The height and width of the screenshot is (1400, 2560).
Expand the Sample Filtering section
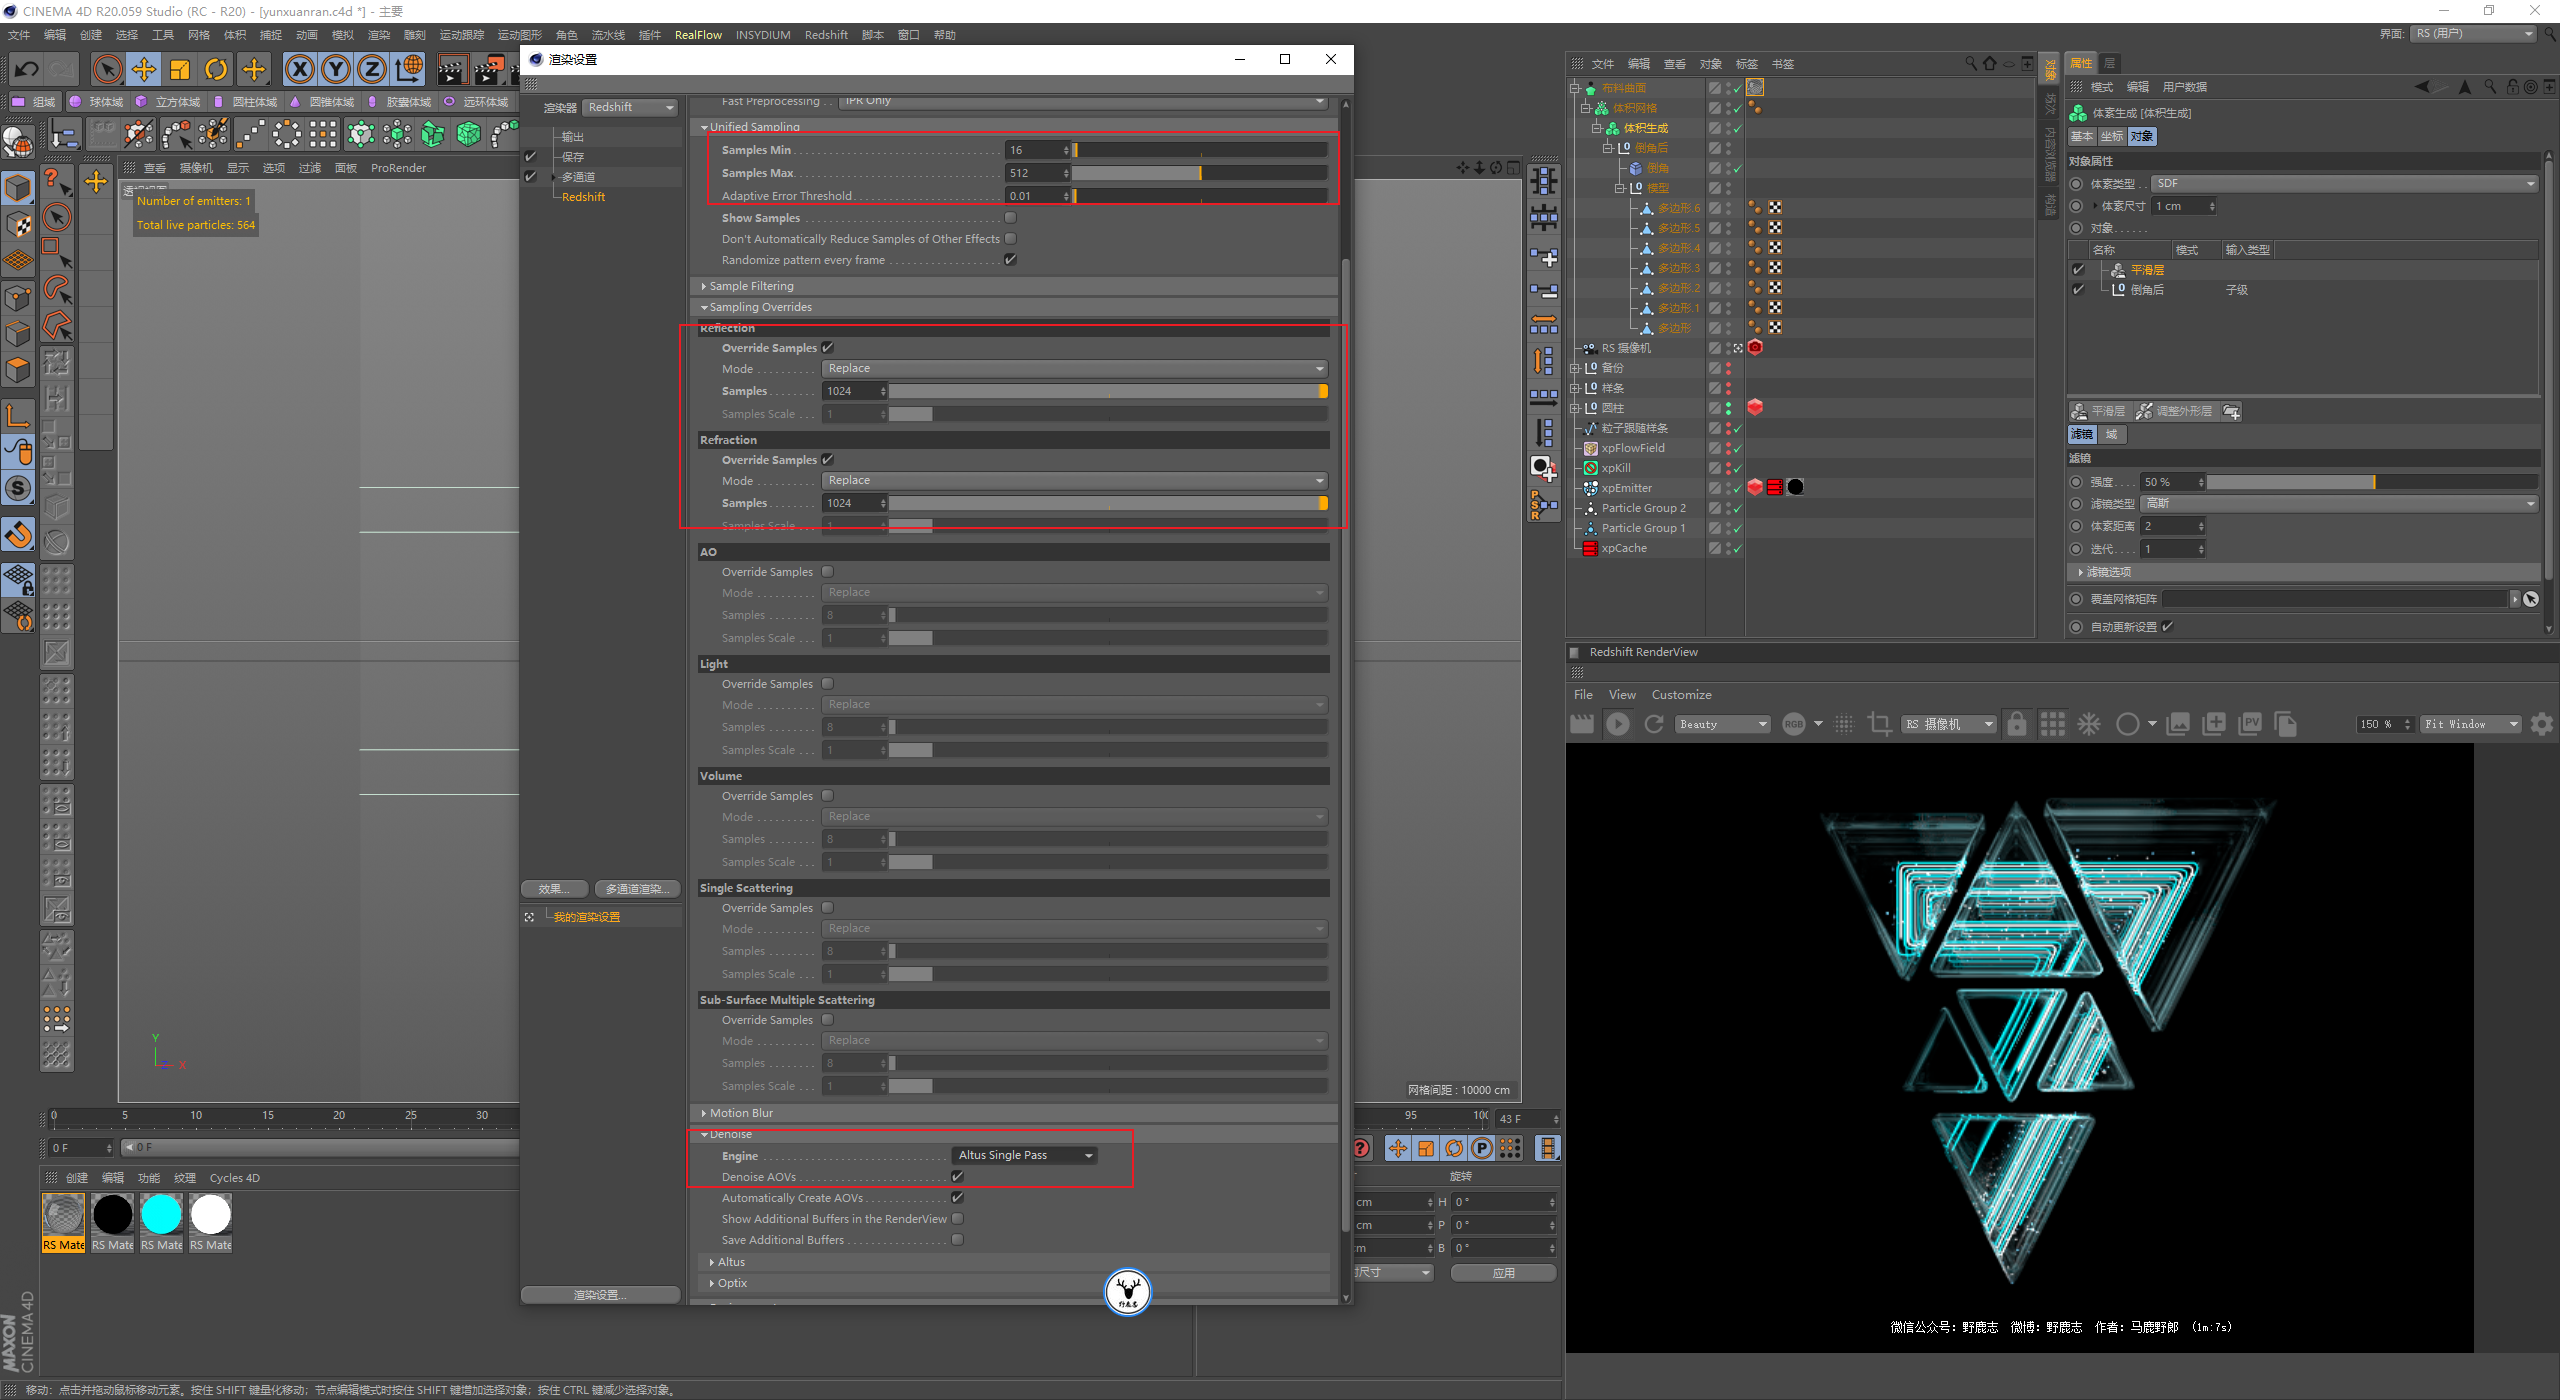pos(750,286)
